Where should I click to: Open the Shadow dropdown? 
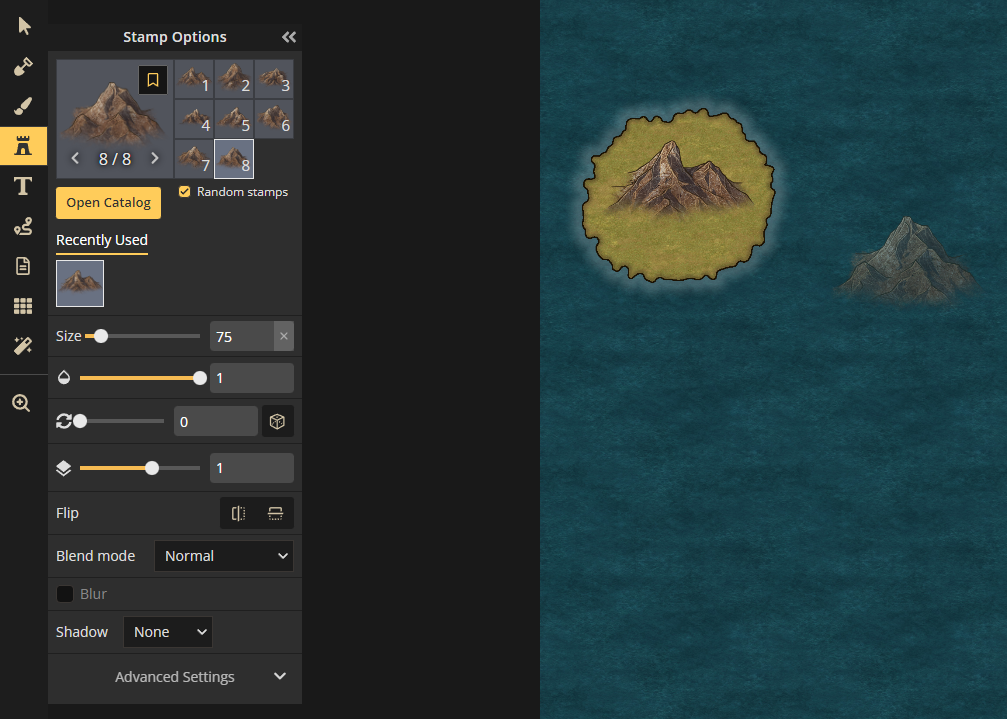coord(167,632)
